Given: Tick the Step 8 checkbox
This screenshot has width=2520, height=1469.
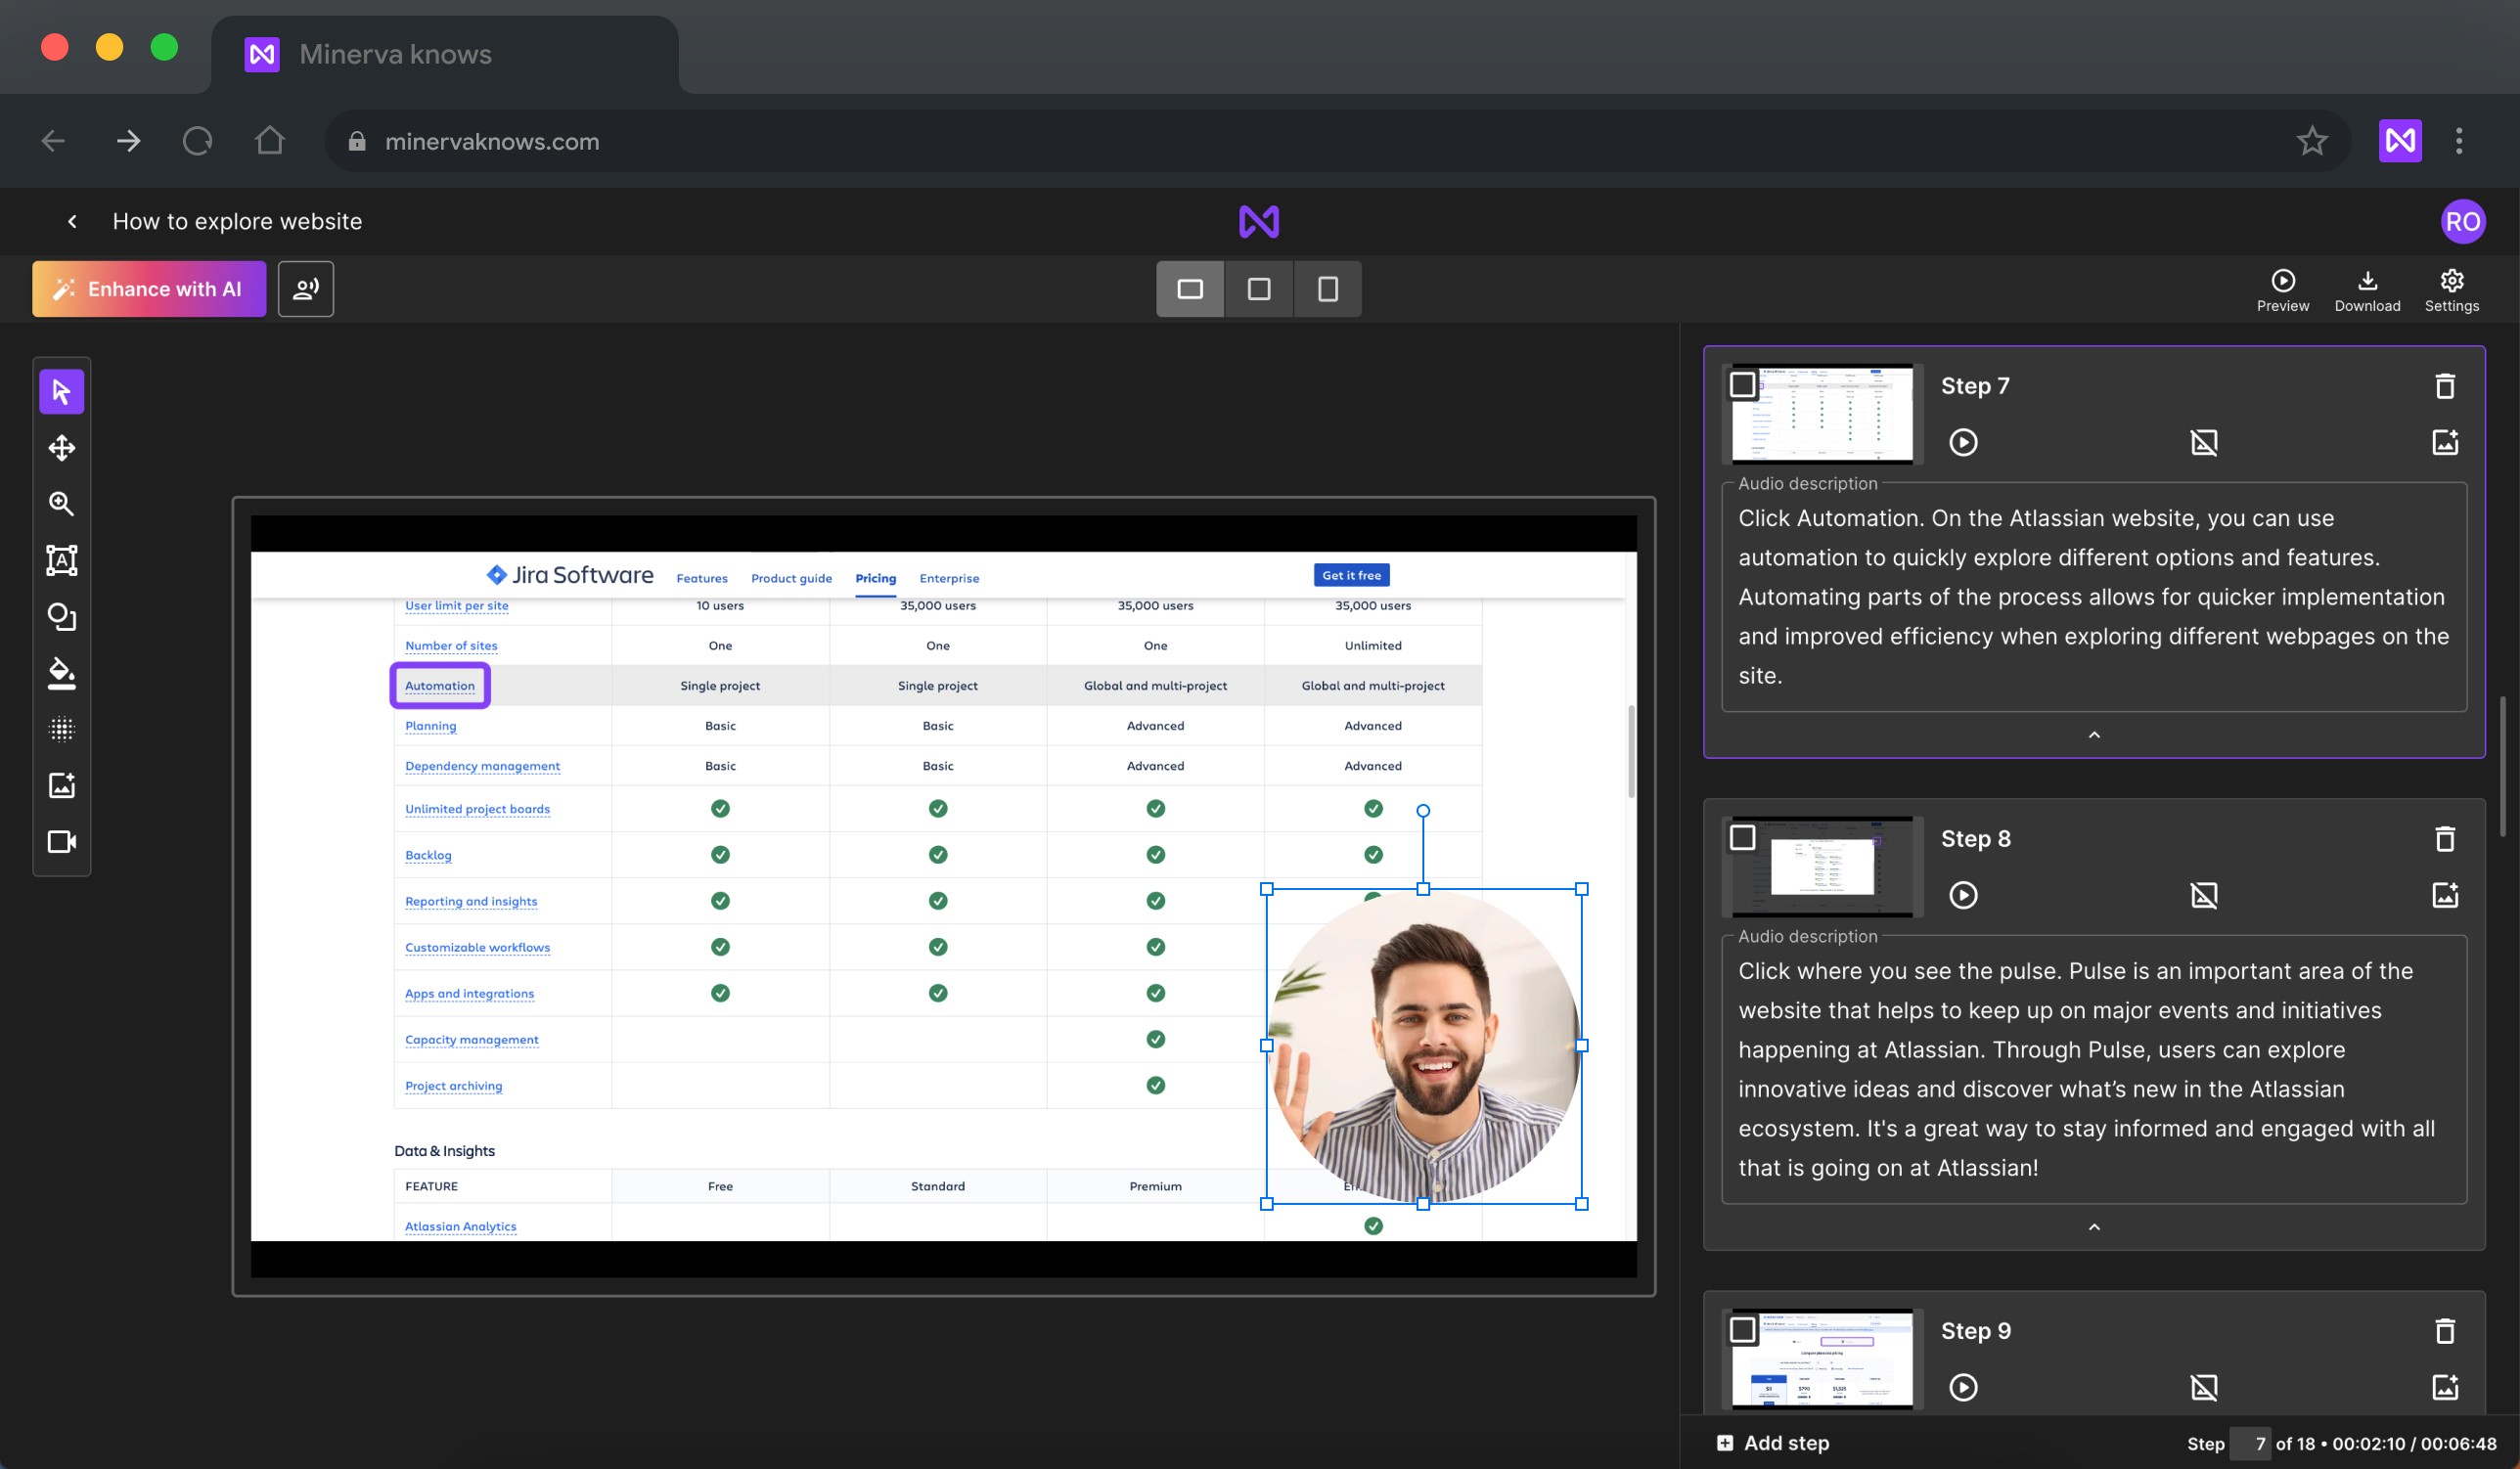Looking at the screenshot, I should click(x=1742, y=838).
